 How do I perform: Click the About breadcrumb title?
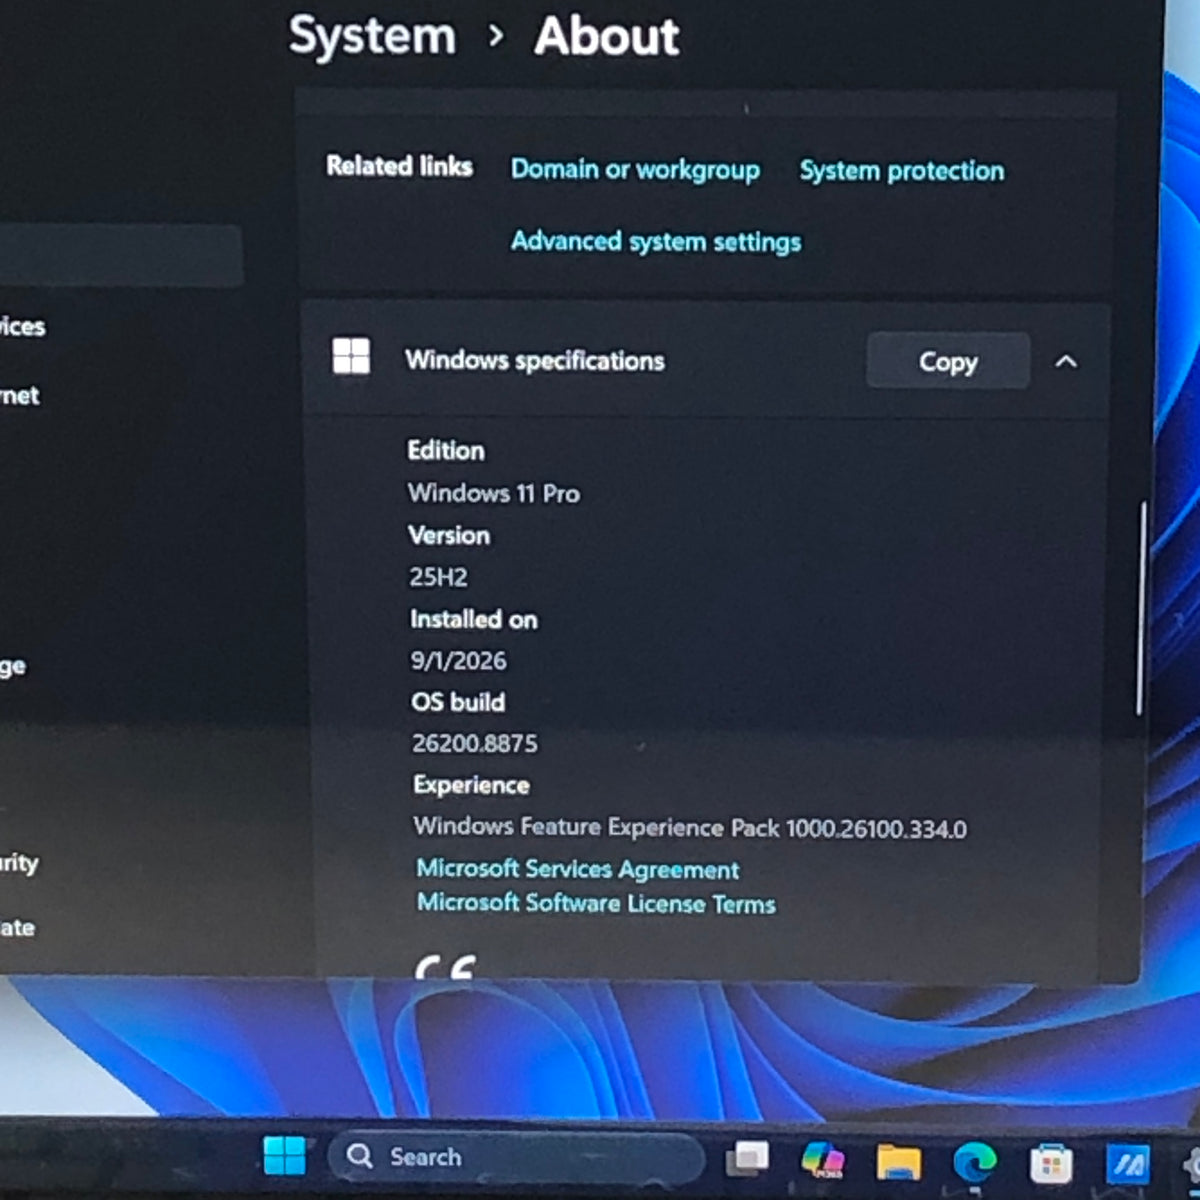pos(606,37)
